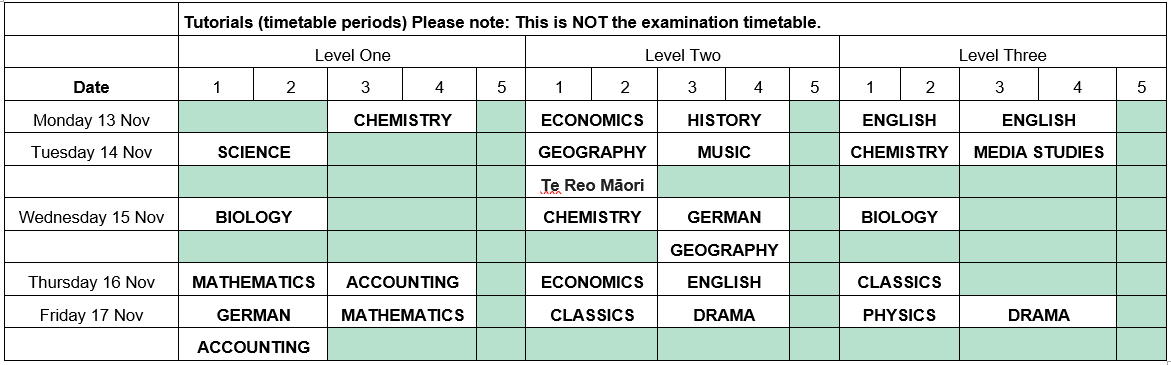Viewport: 1171px width, 365px height.
Task: Select the Level One header cell
Action: click(352, 54)
